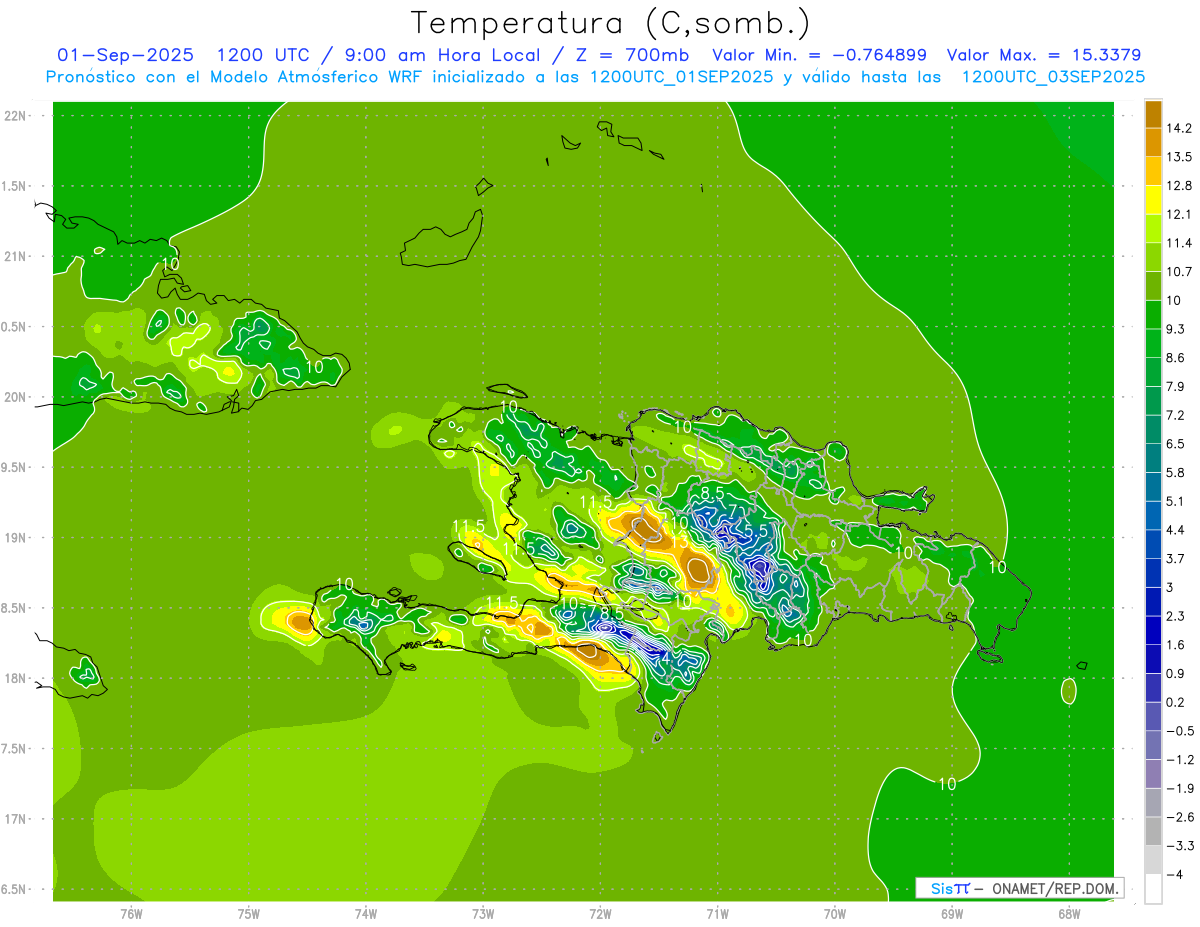Click the '5.5' contour label over central Hispaniola
1200x927 pixels.
pos(755,530)
